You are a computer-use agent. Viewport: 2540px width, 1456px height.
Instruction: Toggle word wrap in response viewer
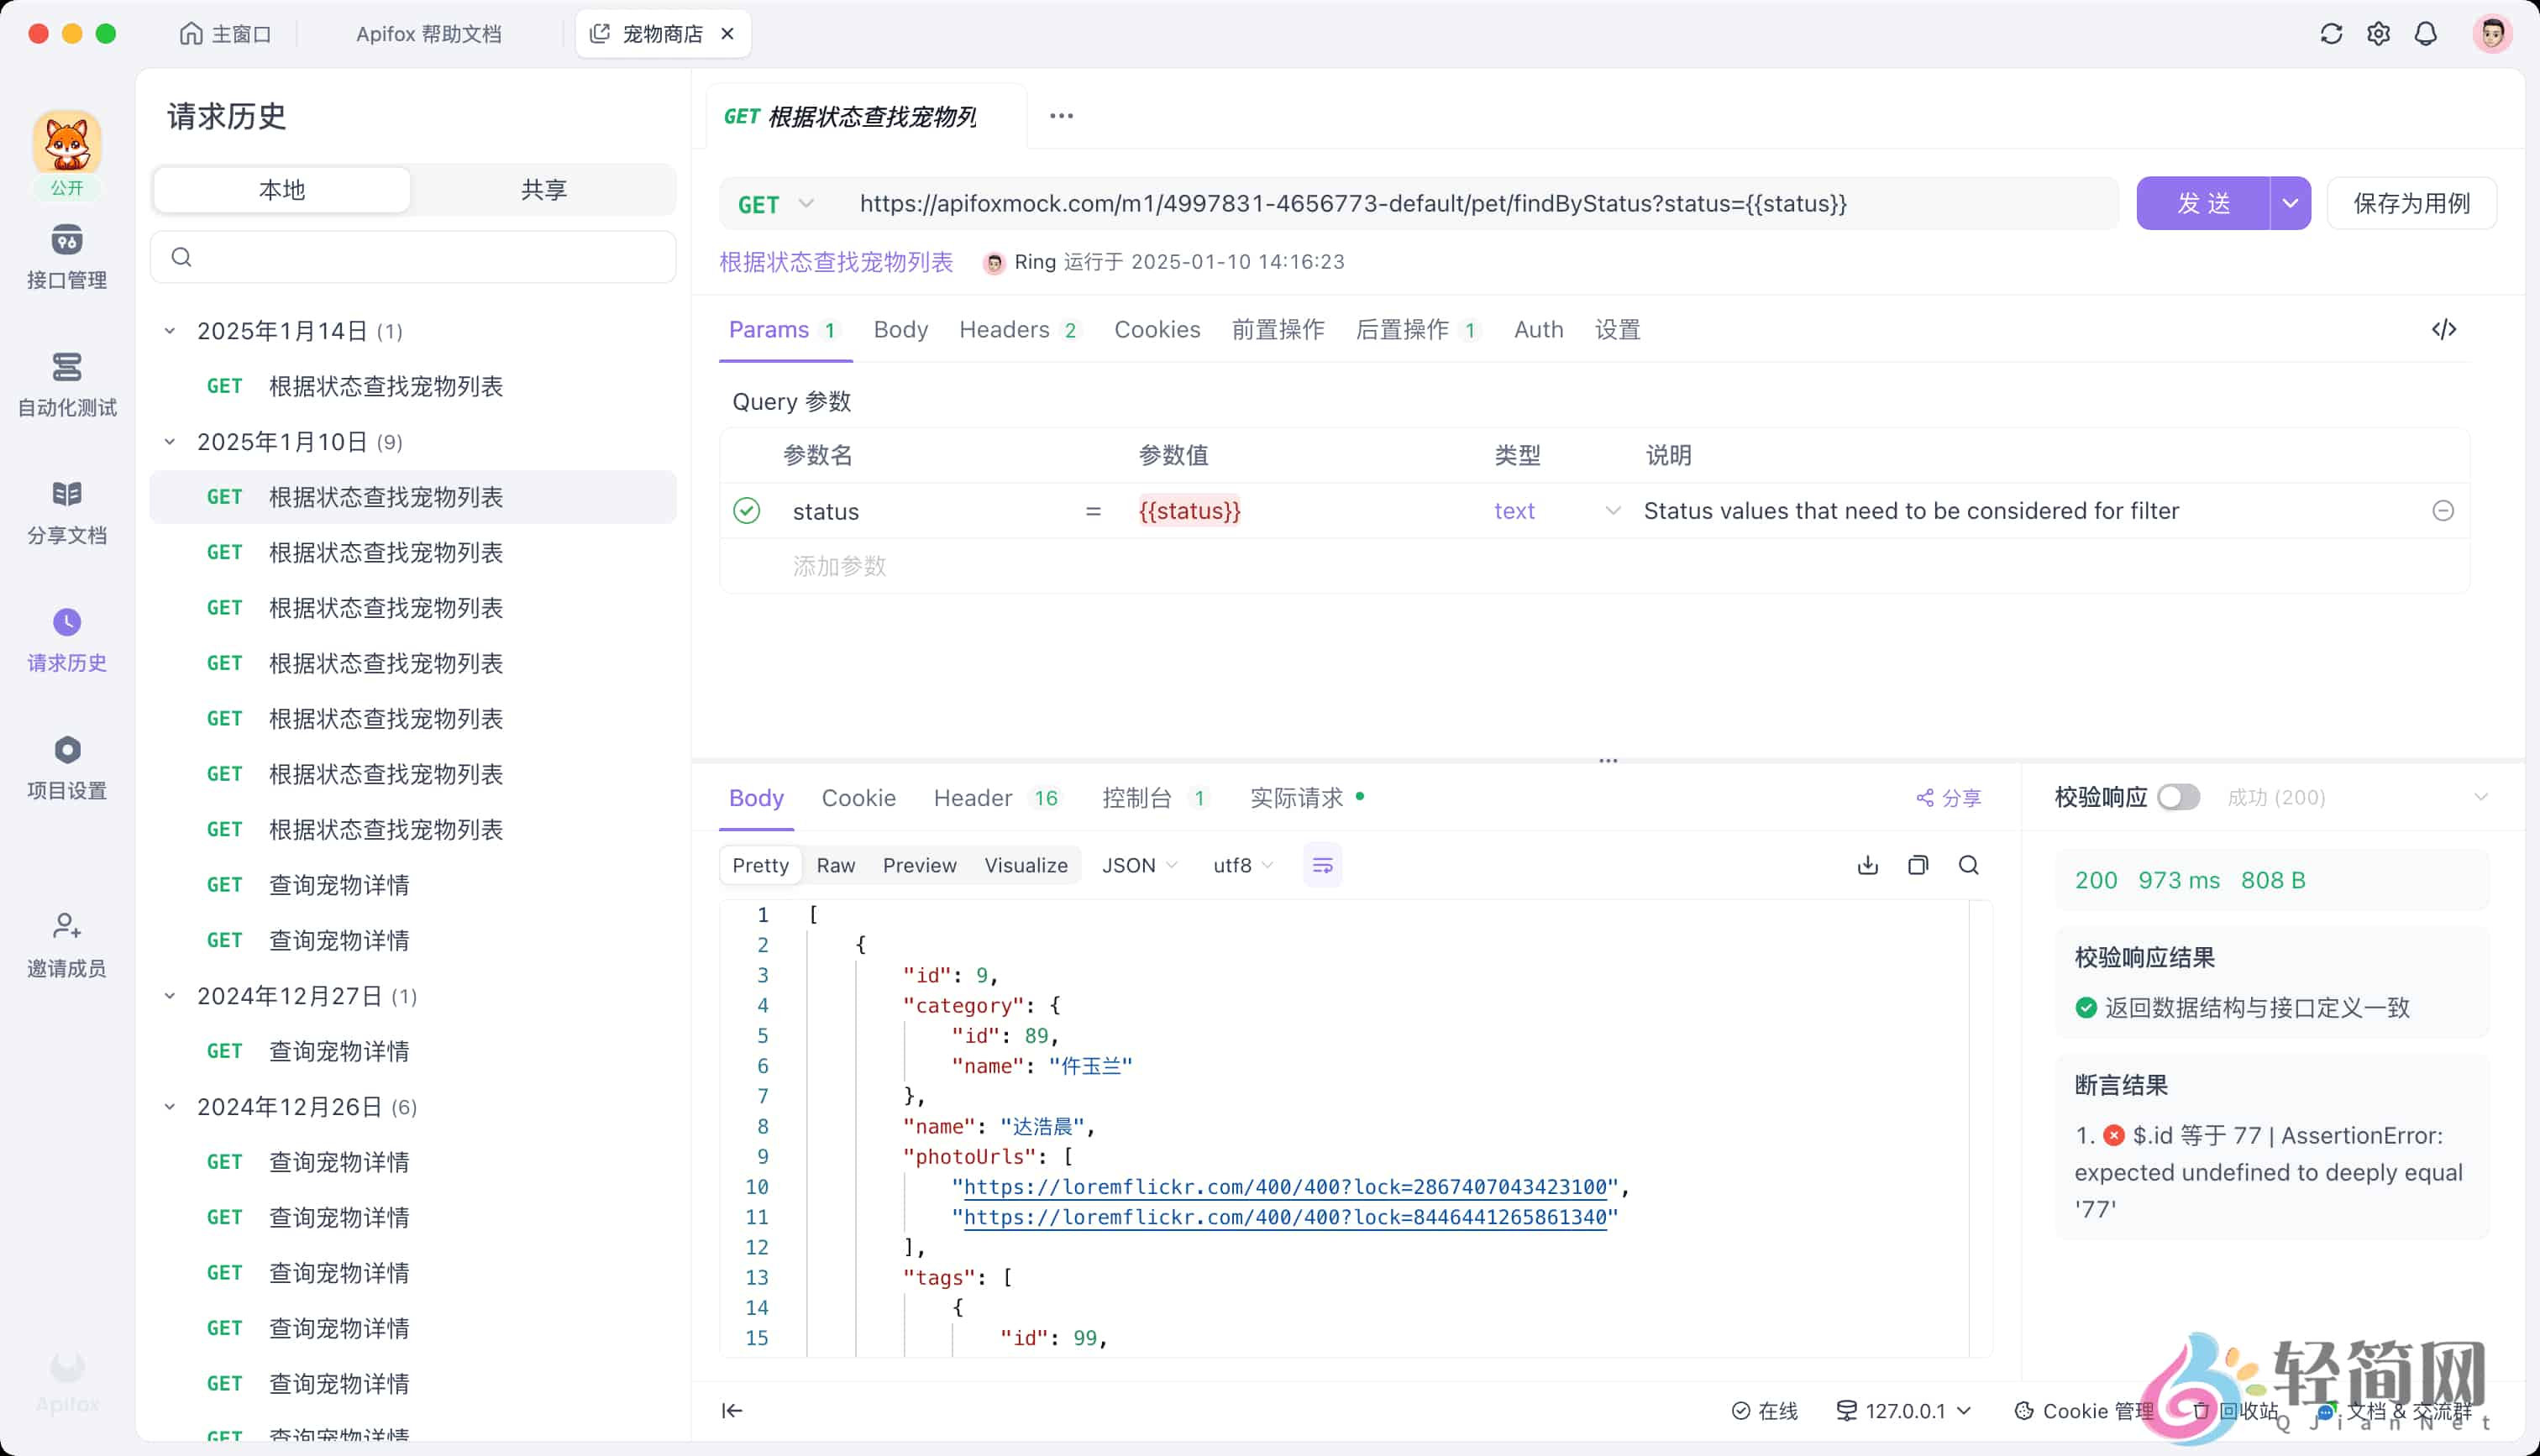pos(1322,865)
